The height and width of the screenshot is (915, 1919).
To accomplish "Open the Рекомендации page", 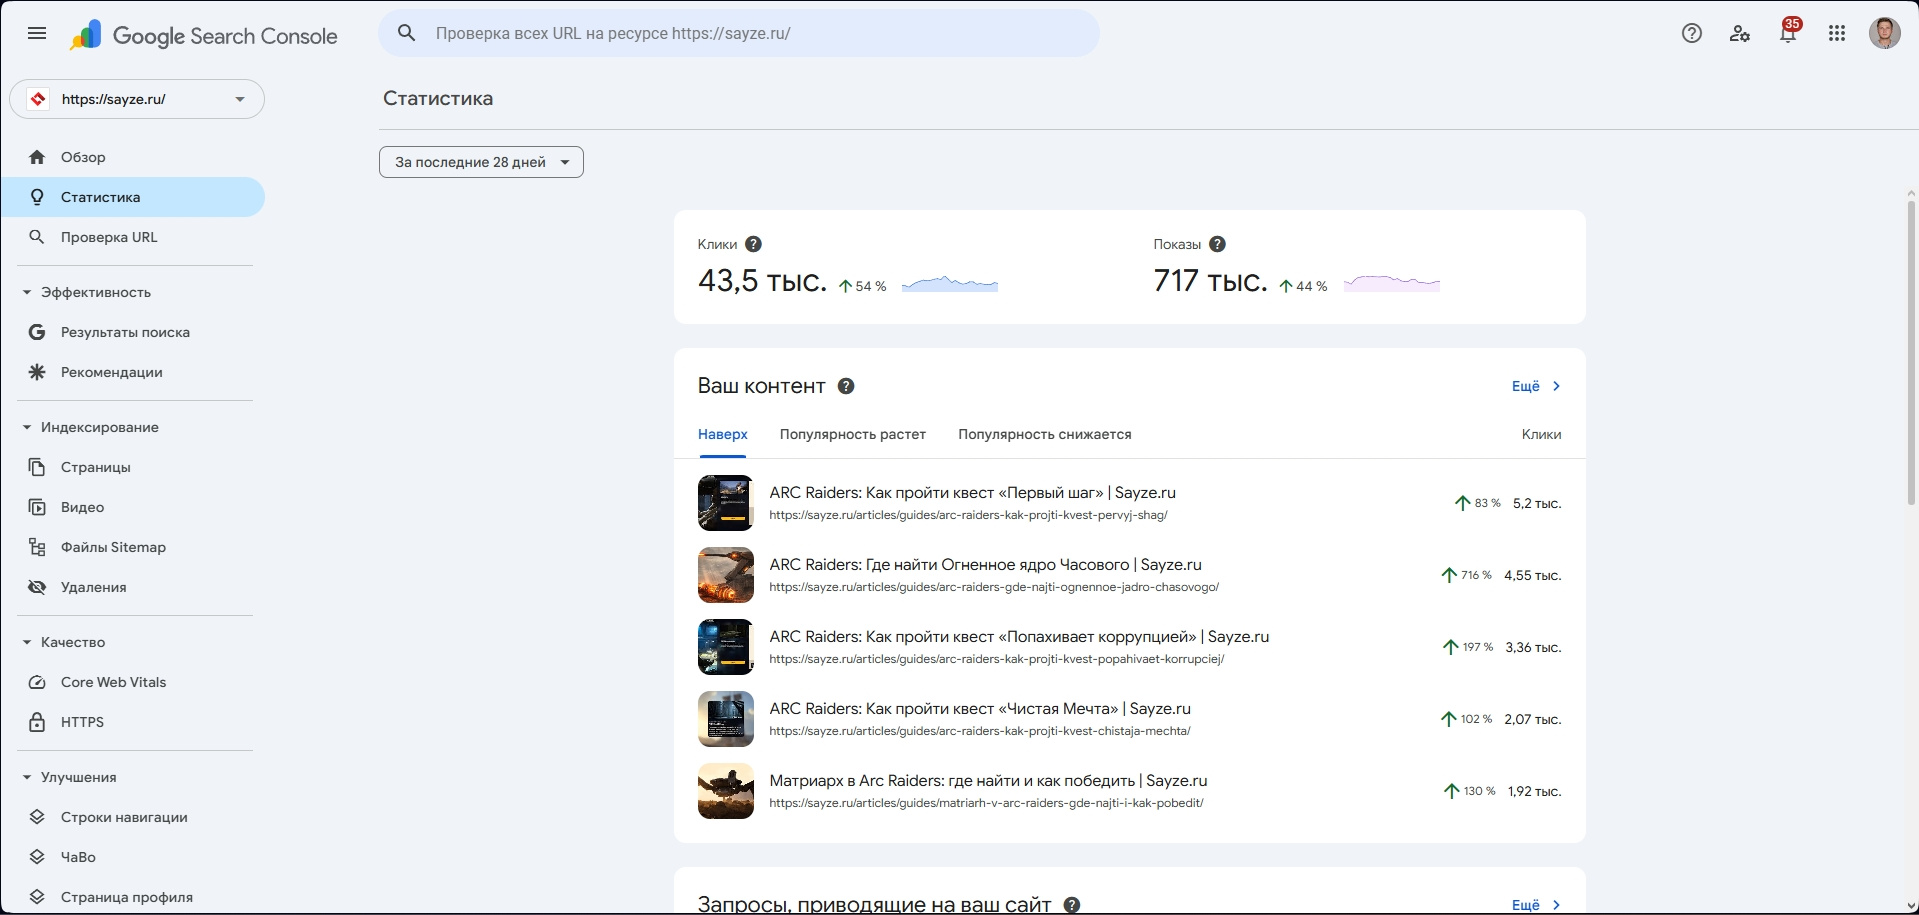I will click(133, 372).
